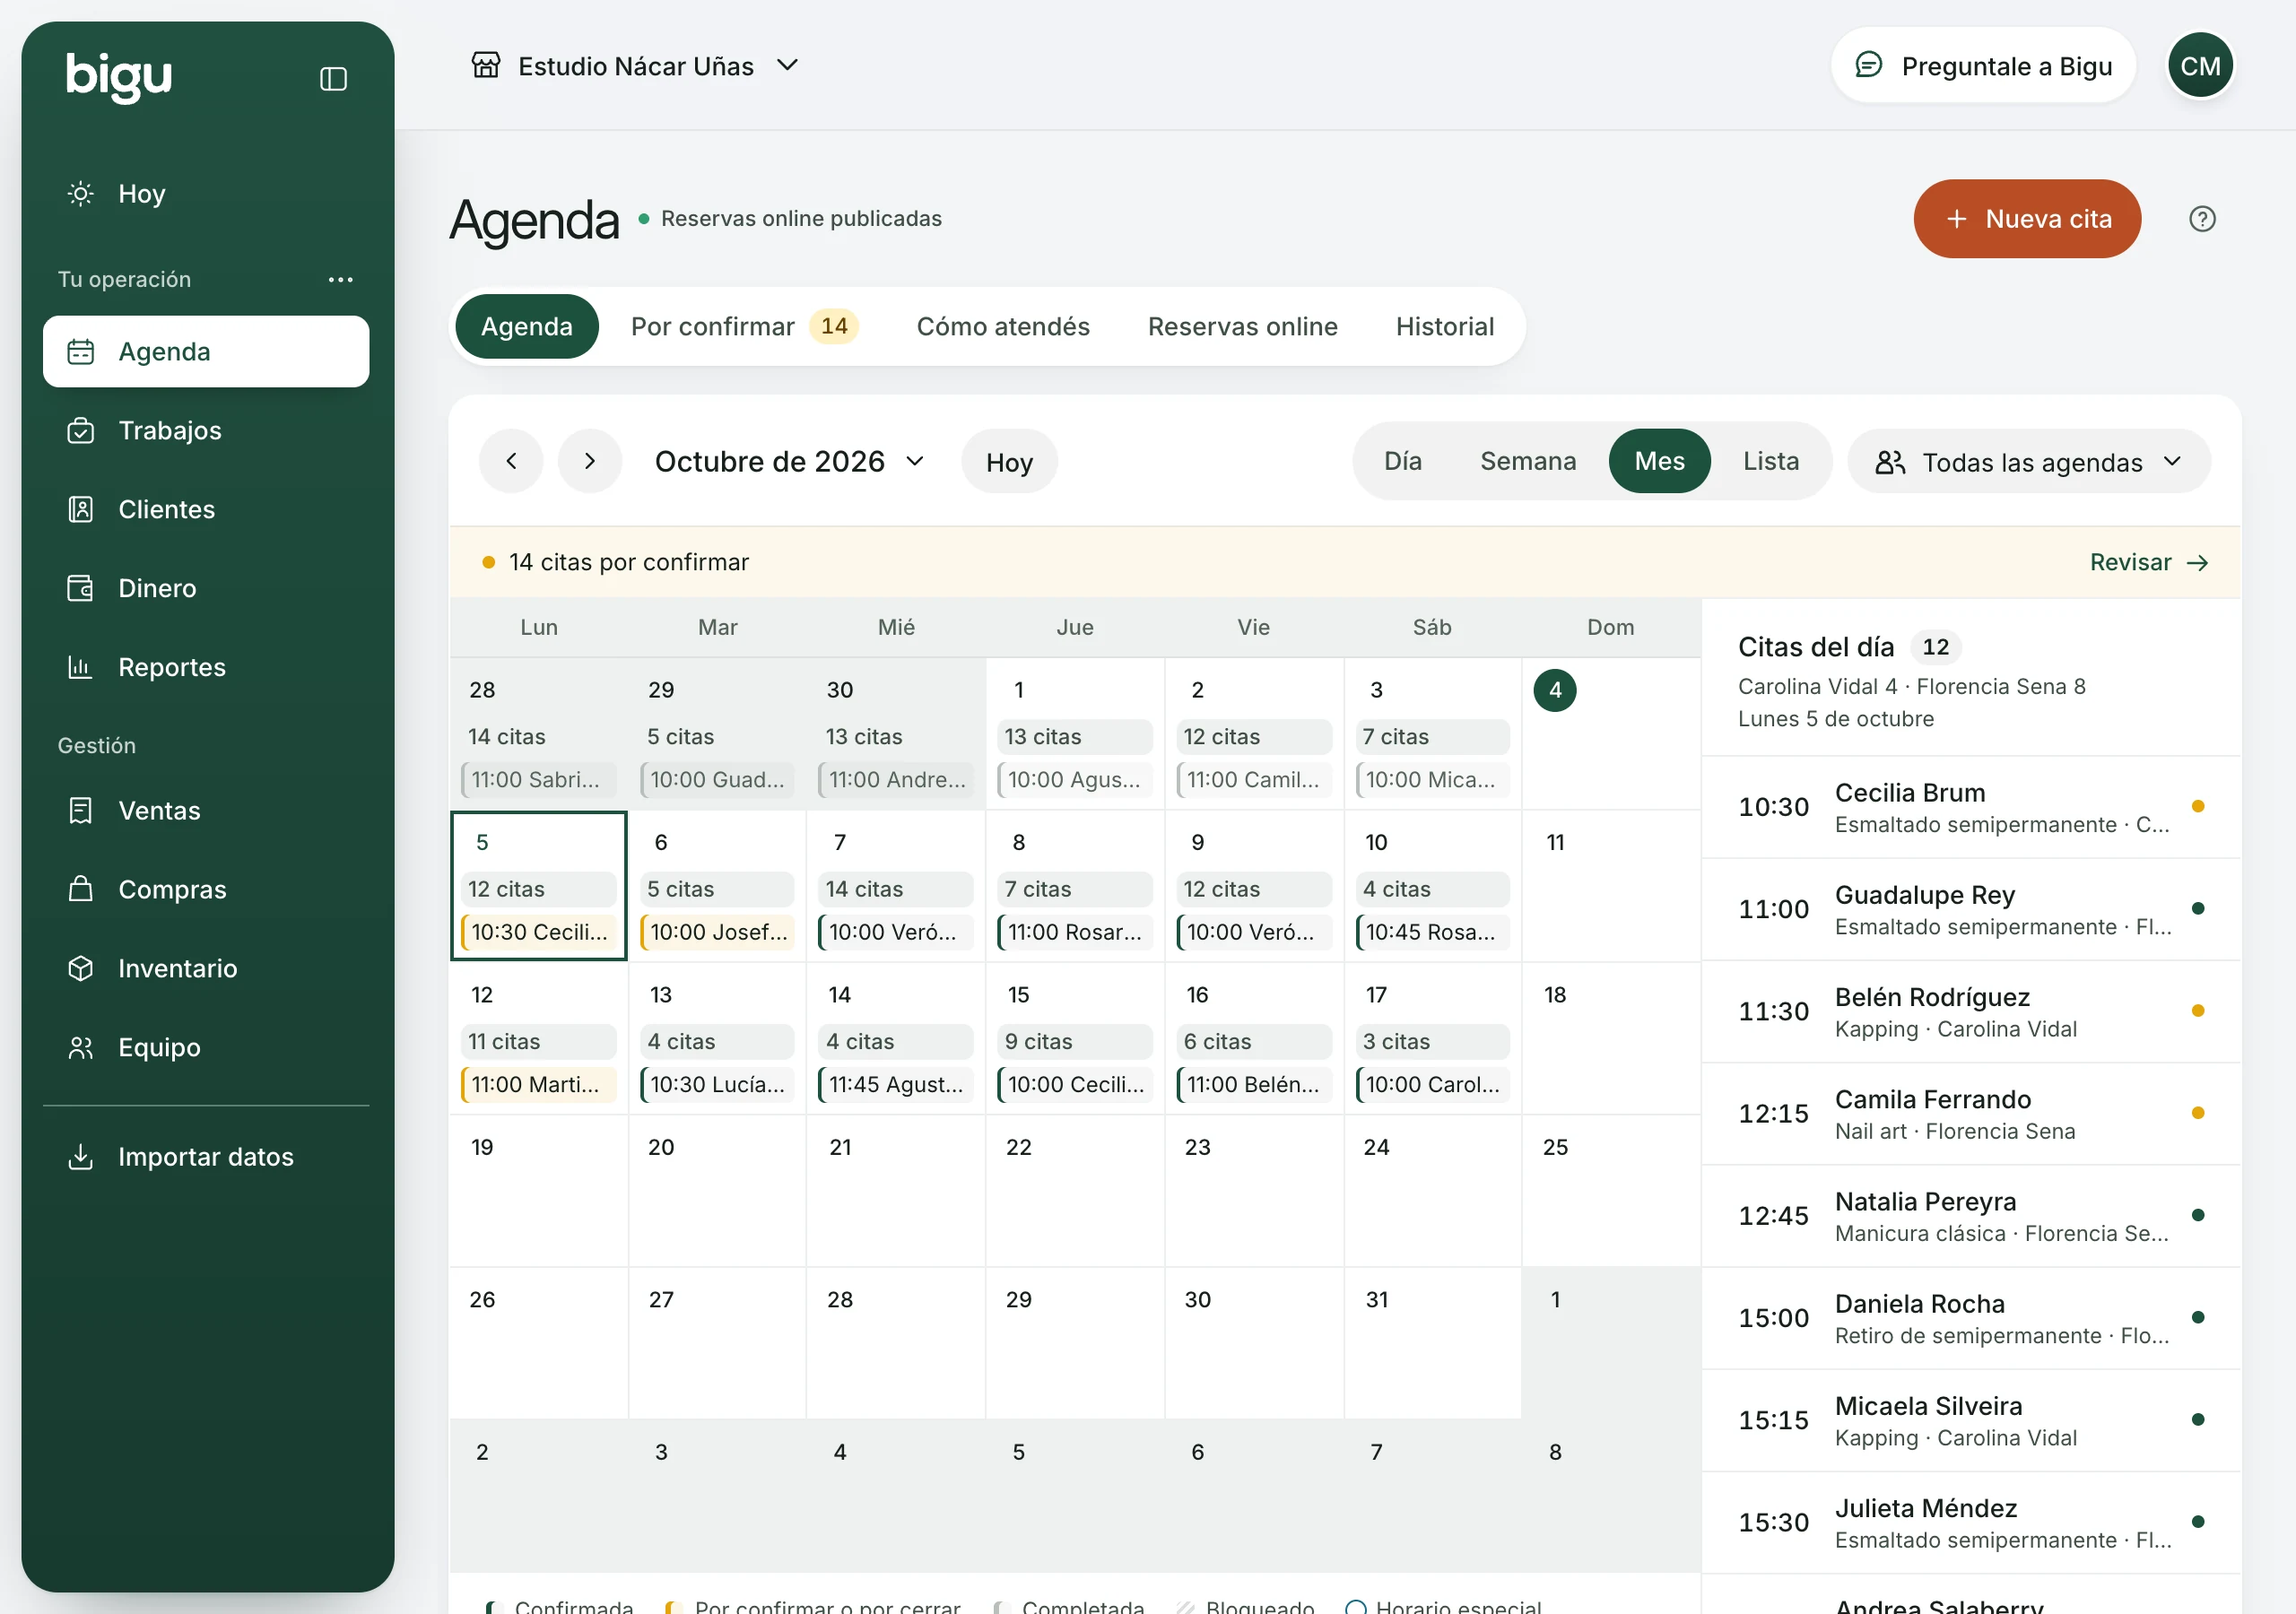This screenshot has height=1614, width=2296.
Task: Open Por confirmar tab
Action: point(744,326)
